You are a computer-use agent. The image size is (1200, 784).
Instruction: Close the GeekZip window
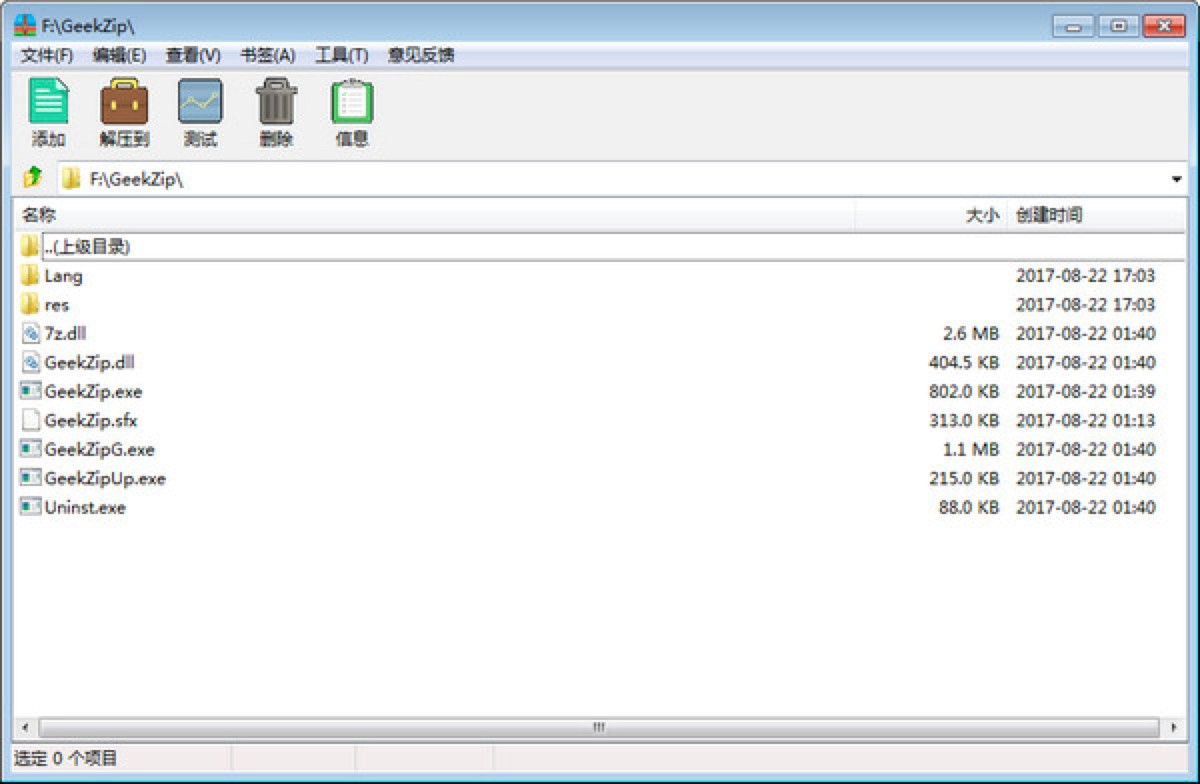click(1163, 27)
